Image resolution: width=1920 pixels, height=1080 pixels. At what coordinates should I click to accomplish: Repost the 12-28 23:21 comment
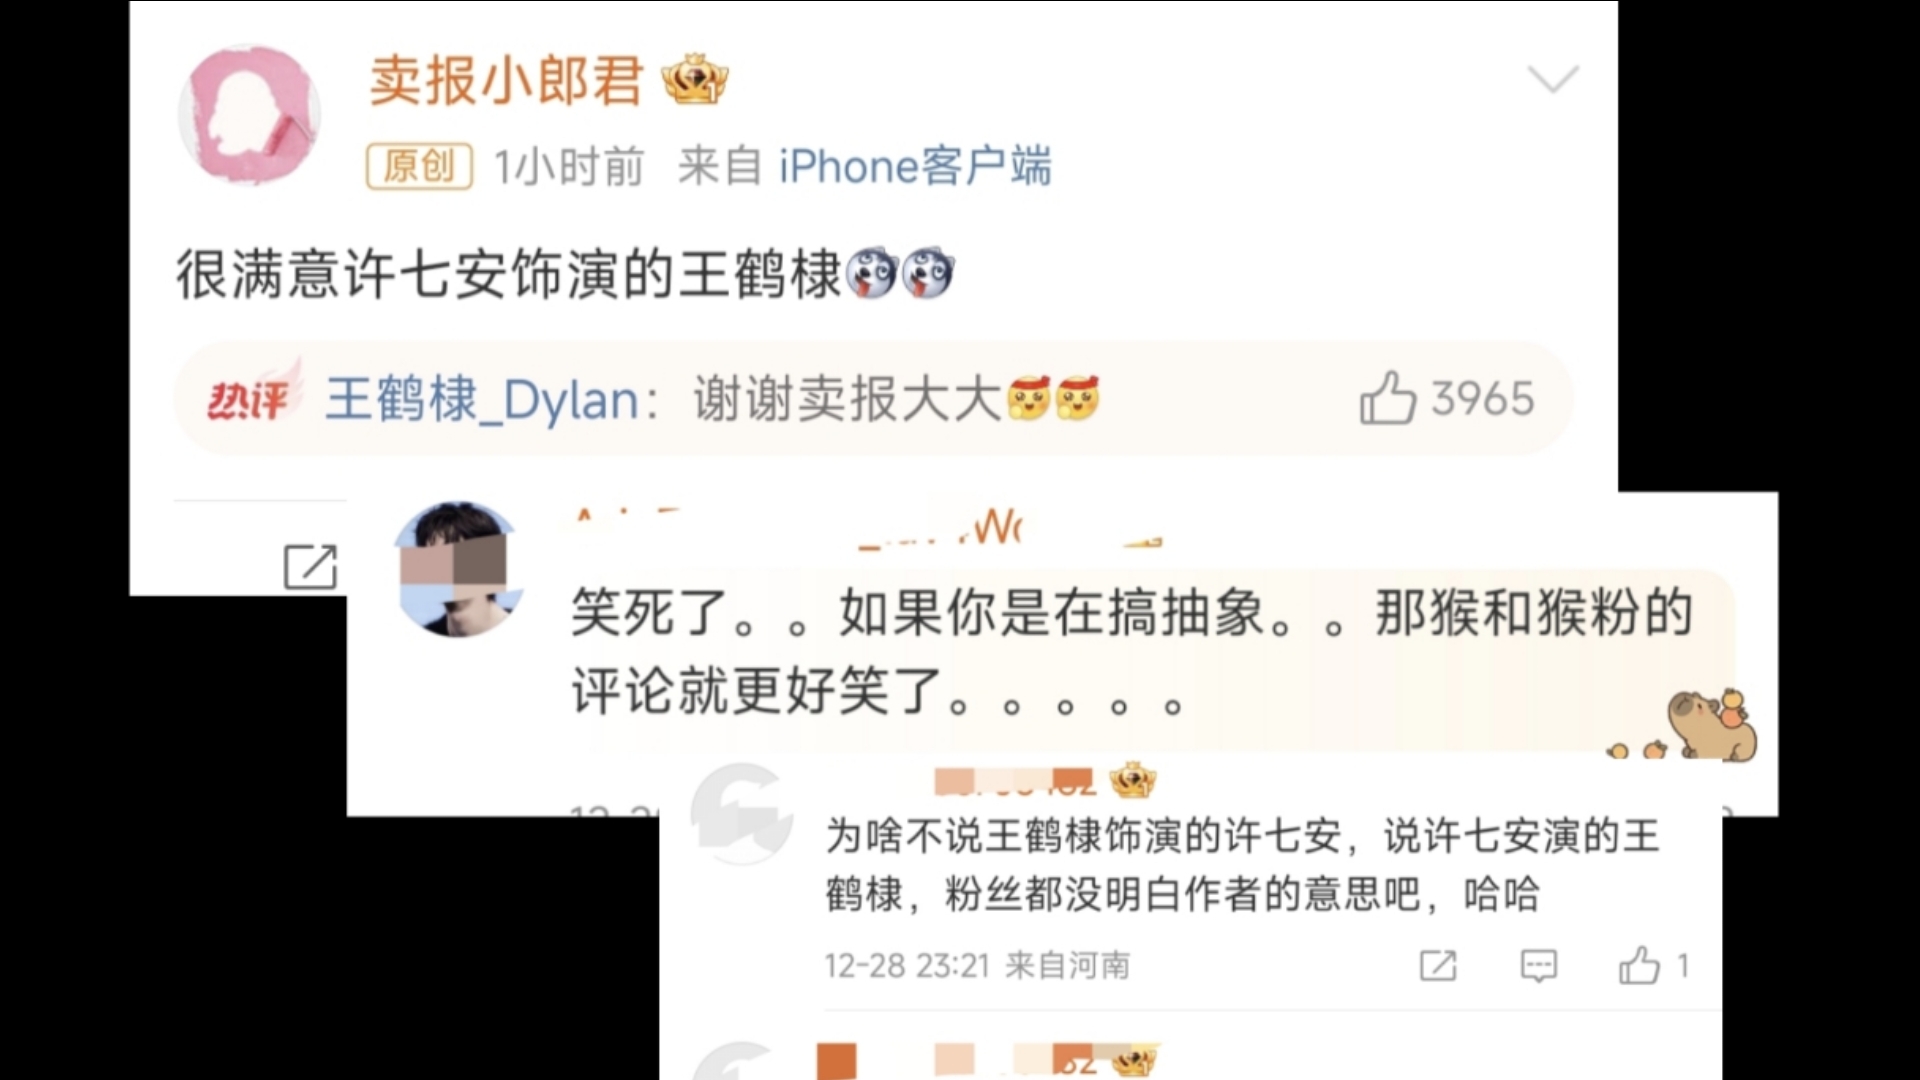pos(1438,965)
